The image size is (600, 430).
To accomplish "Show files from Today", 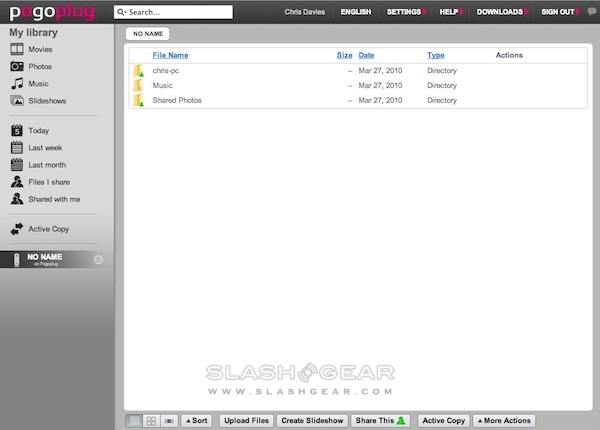I will [38, 131].
